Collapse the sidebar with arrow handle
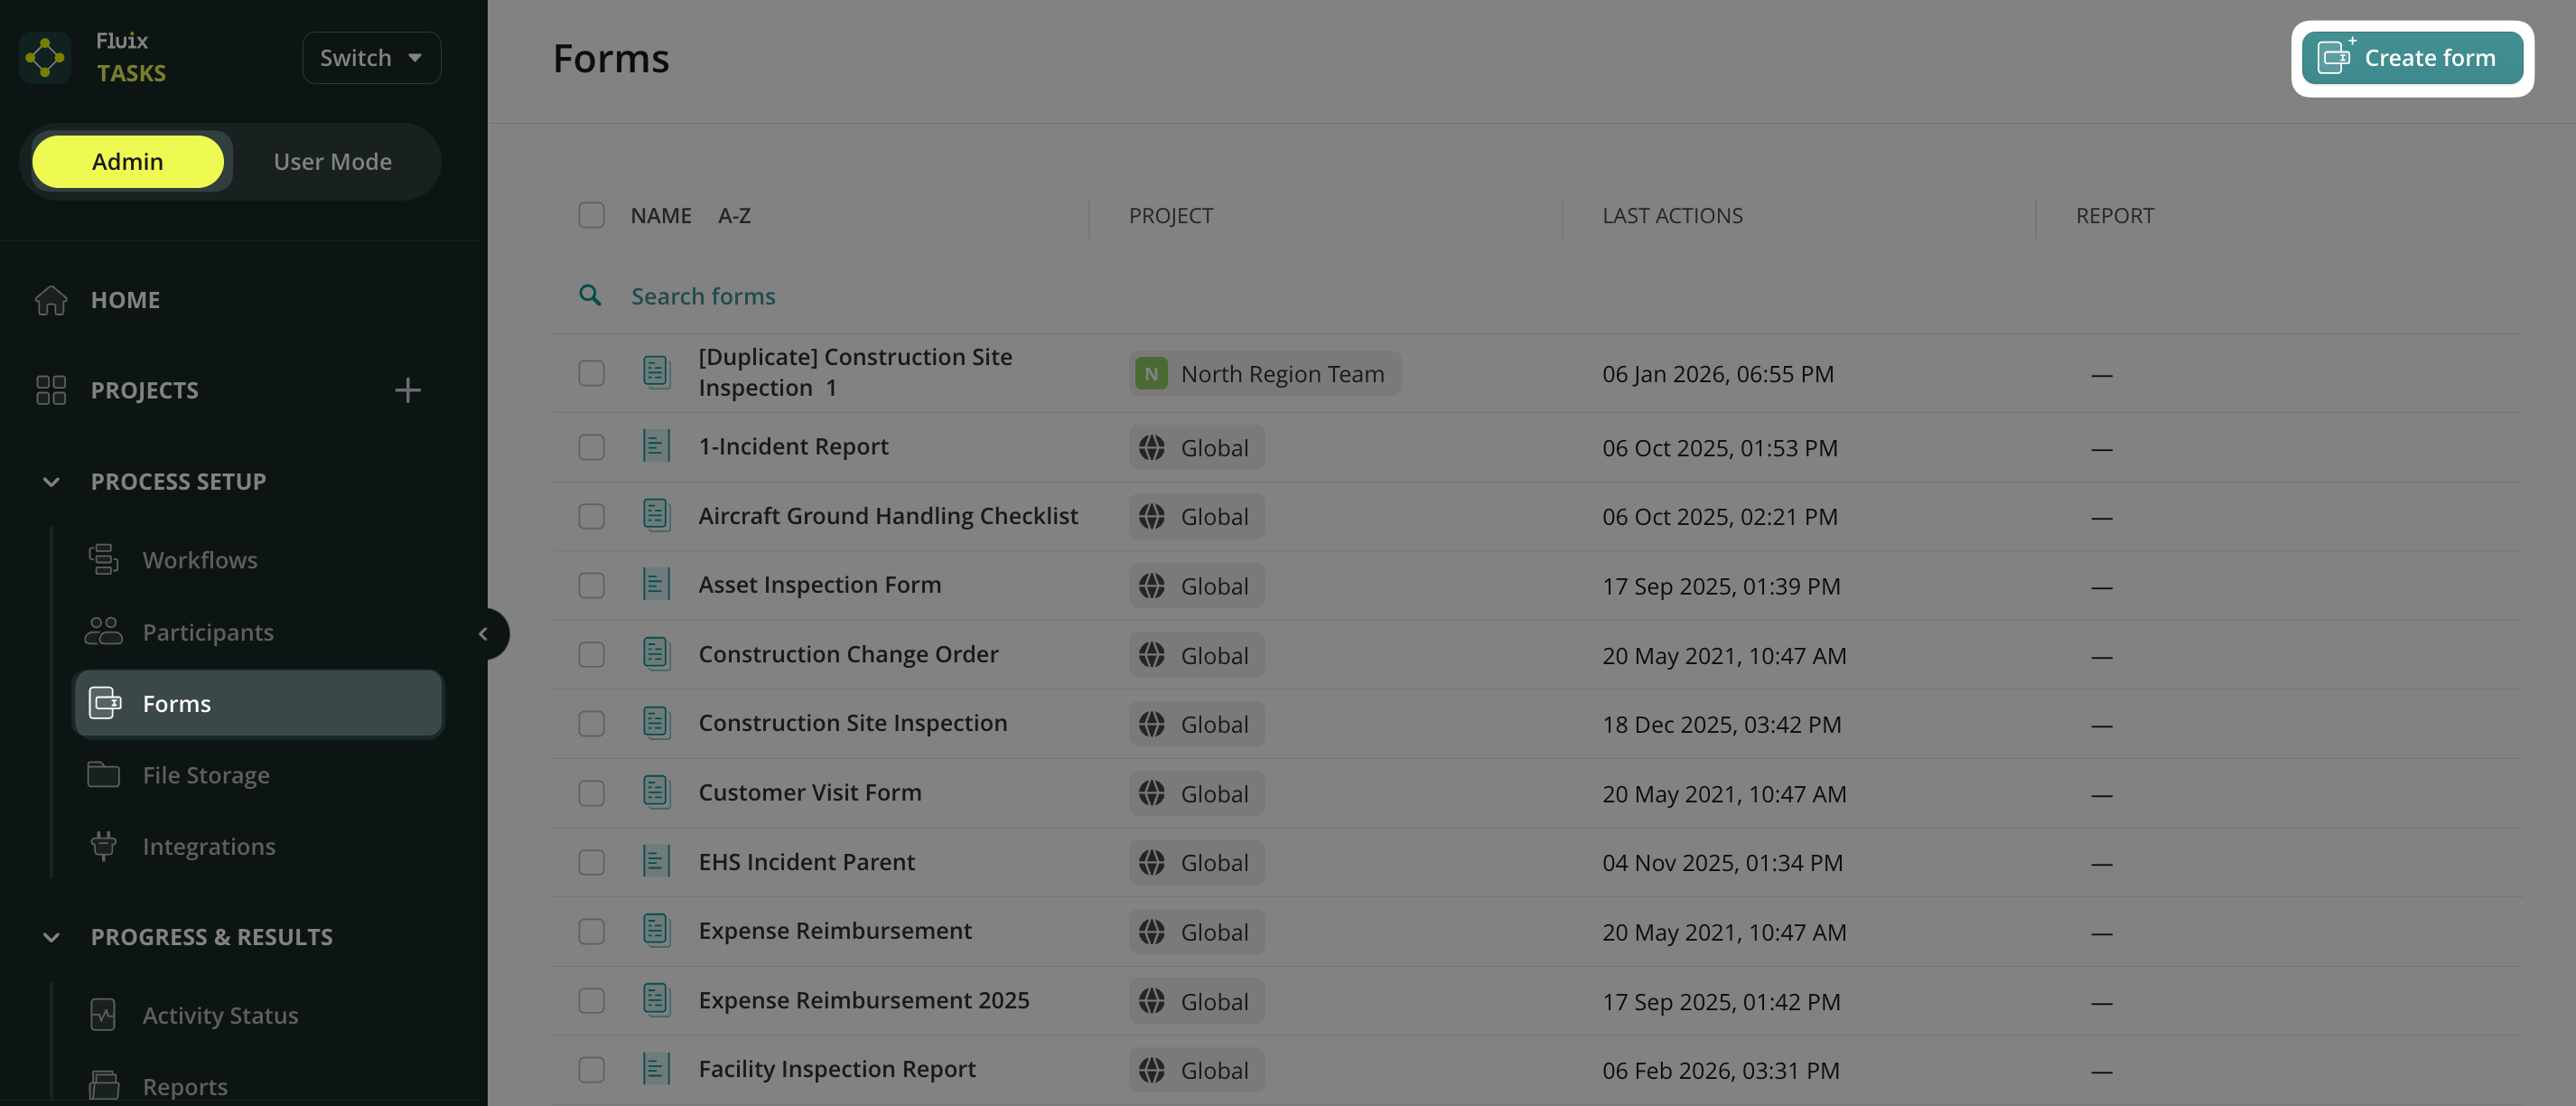Screen dimensions: 2576x1106 pyautogui.click(x=484, y=634)
